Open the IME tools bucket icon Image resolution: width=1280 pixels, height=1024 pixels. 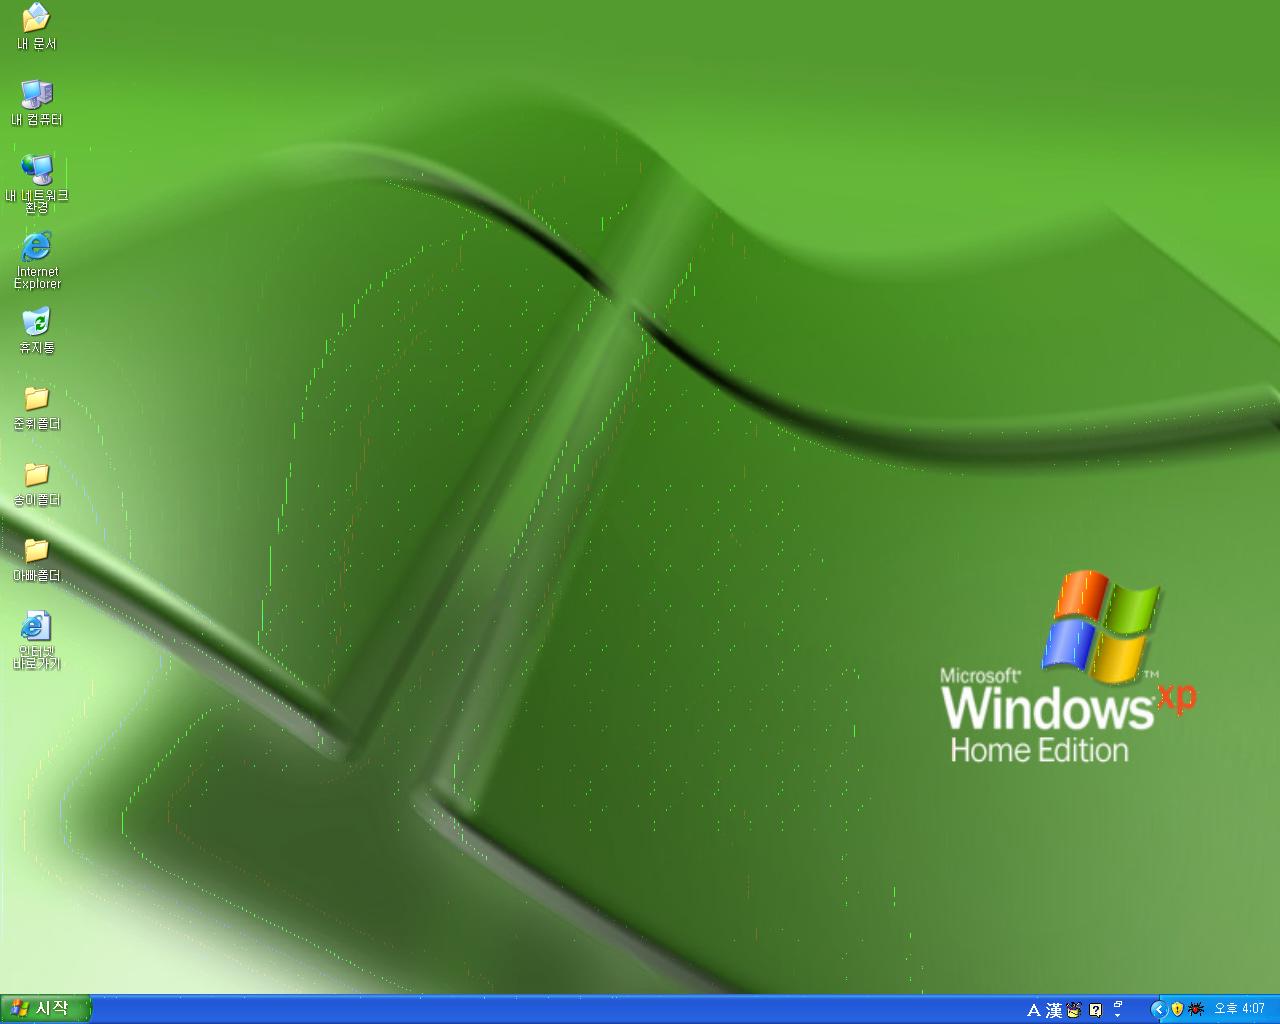pyautogui.click(x=1074, y=1010)
